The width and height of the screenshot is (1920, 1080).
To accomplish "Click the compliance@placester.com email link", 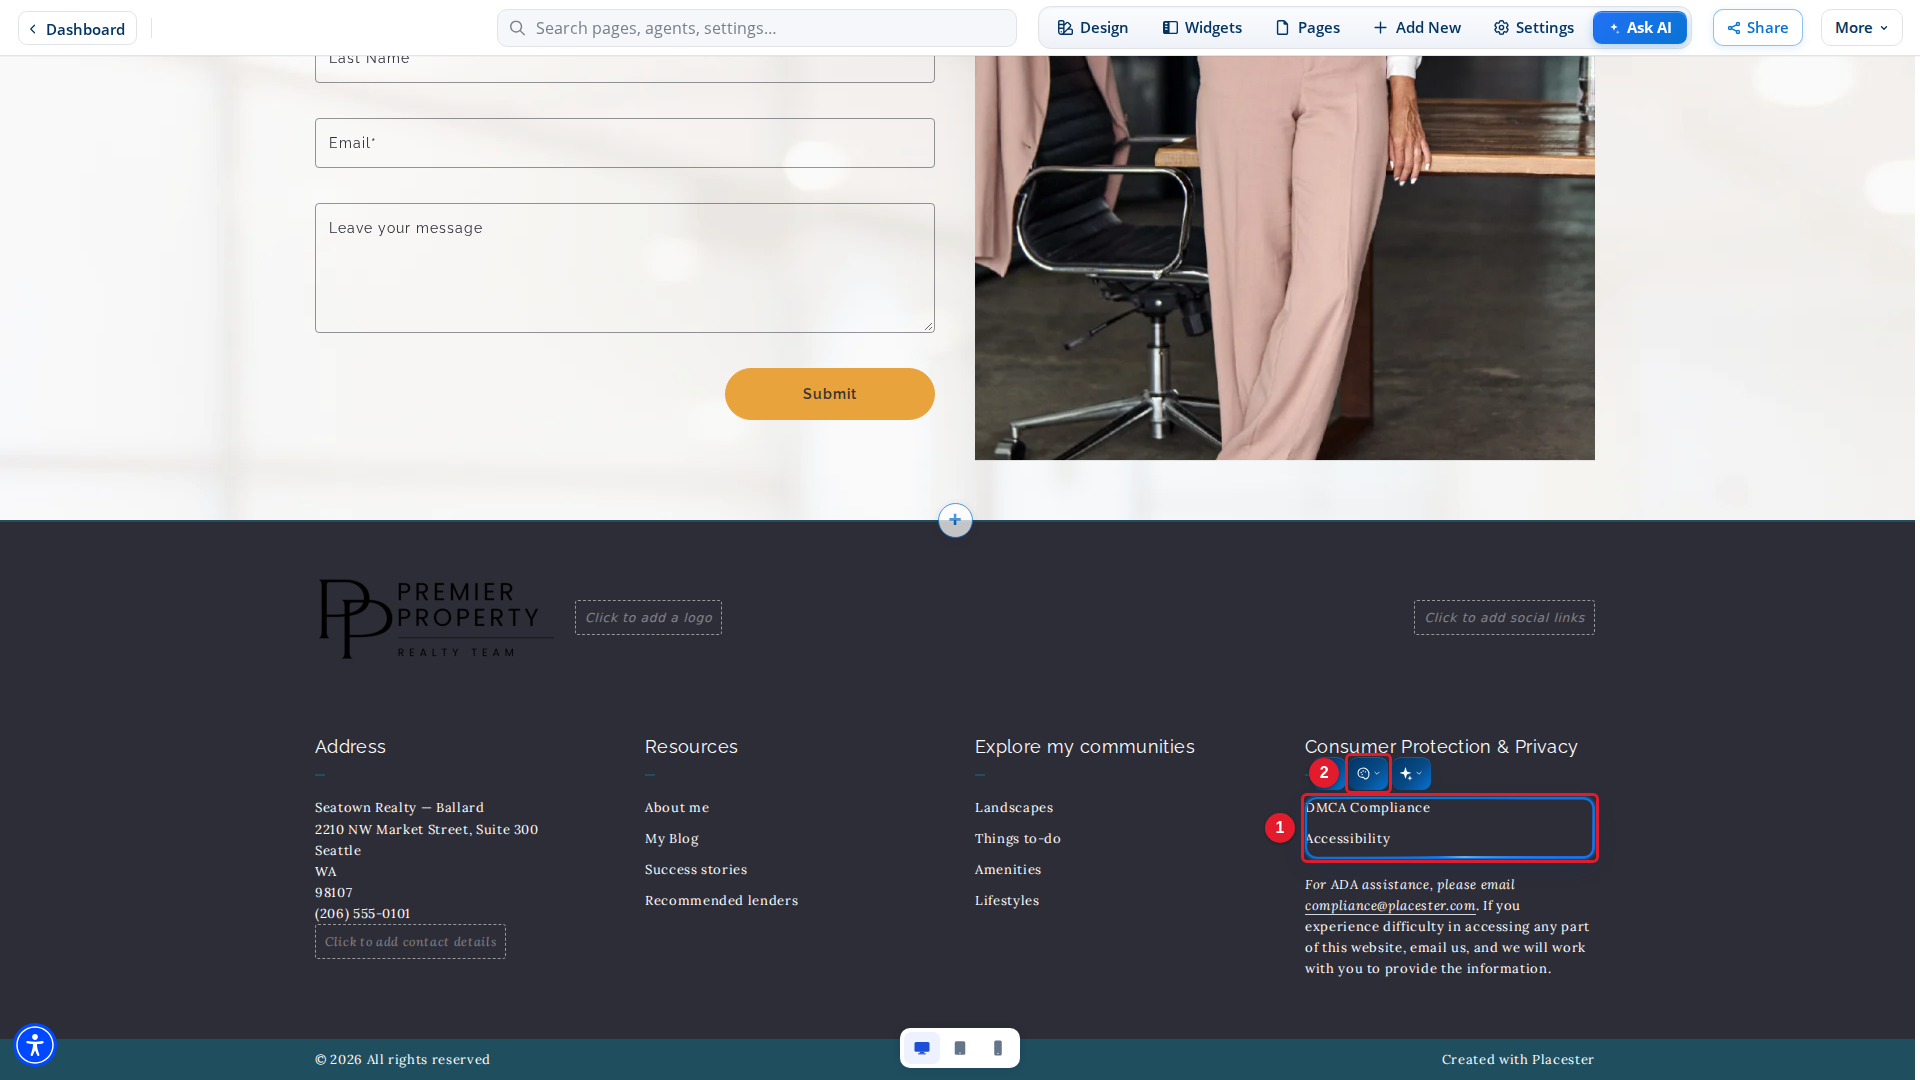I will 1390,906.
